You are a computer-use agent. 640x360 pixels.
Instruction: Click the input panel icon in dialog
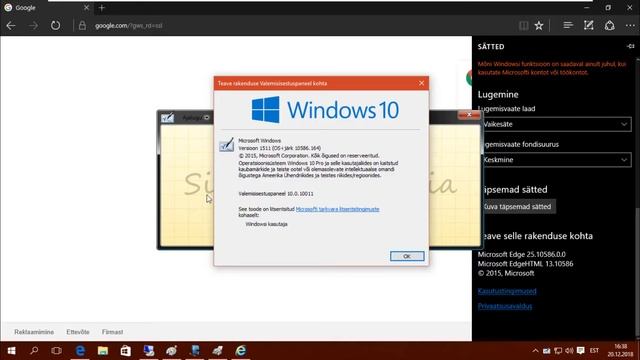[227, 144]
